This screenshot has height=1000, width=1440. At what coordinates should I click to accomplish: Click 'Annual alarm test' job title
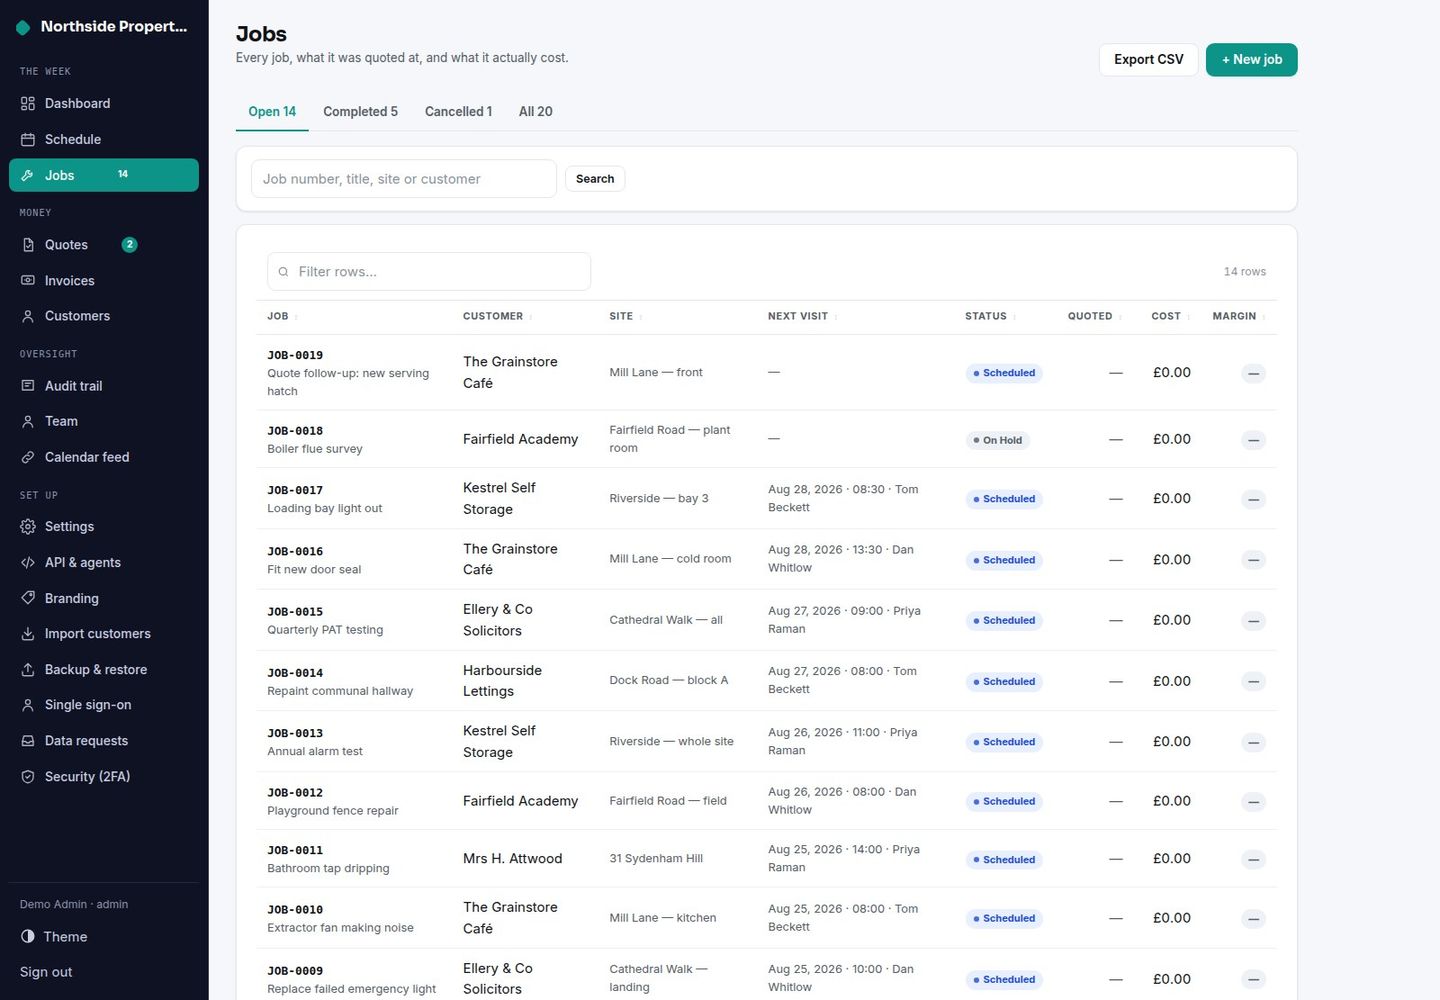315,751
